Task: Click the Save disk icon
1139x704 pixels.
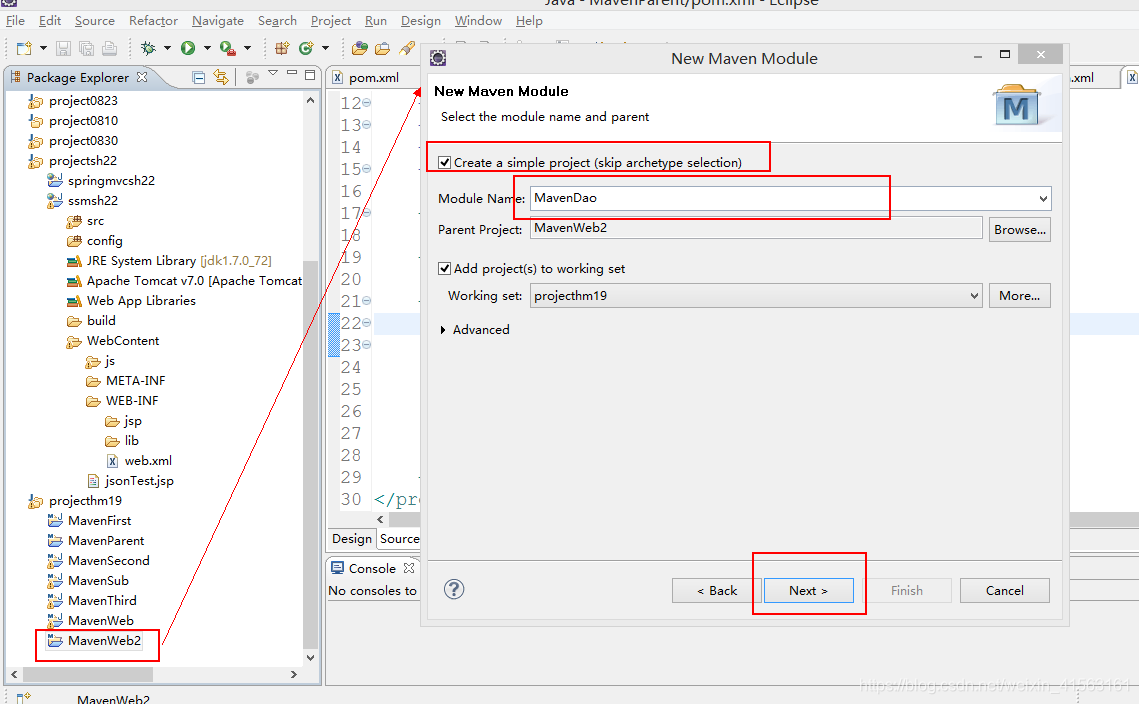Action: [63, 48]
